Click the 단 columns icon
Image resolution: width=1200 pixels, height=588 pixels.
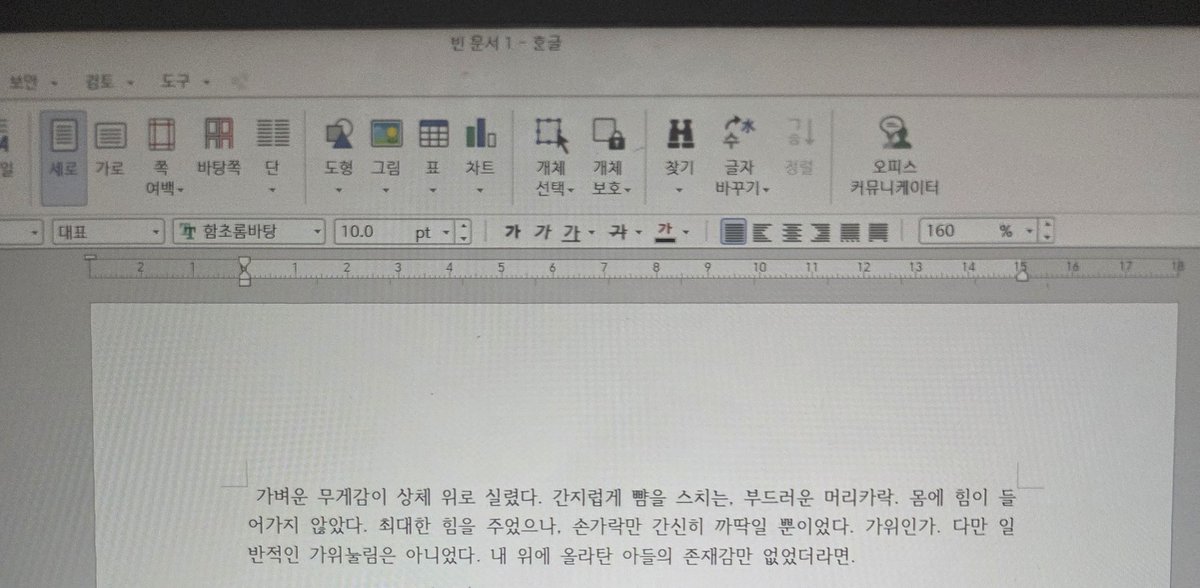point(273,132)
